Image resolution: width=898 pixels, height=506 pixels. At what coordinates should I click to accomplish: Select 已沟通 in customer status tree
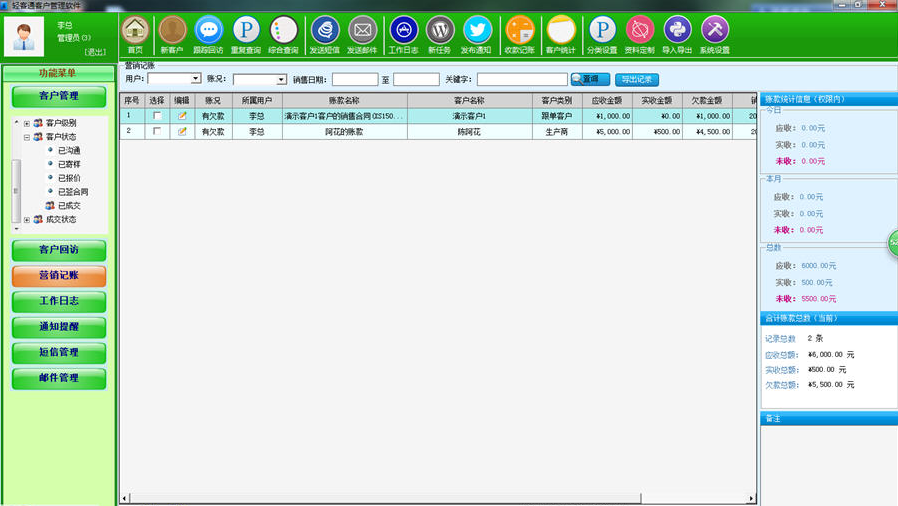(69, 151)
